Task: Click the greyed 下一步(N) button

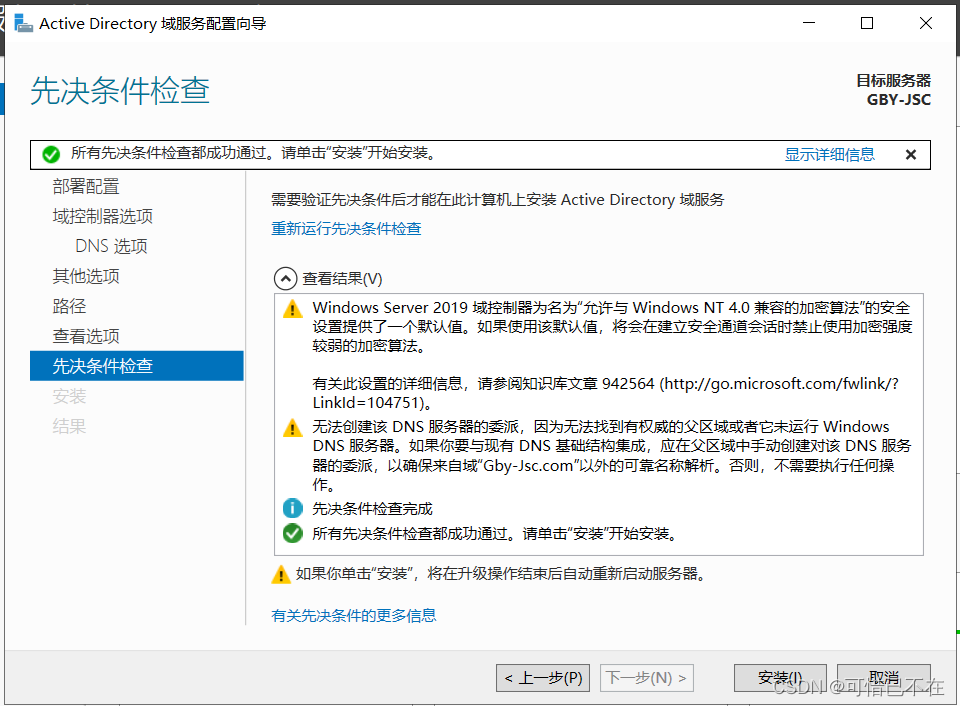Action: pyautogui.click(x=647, y=678)
